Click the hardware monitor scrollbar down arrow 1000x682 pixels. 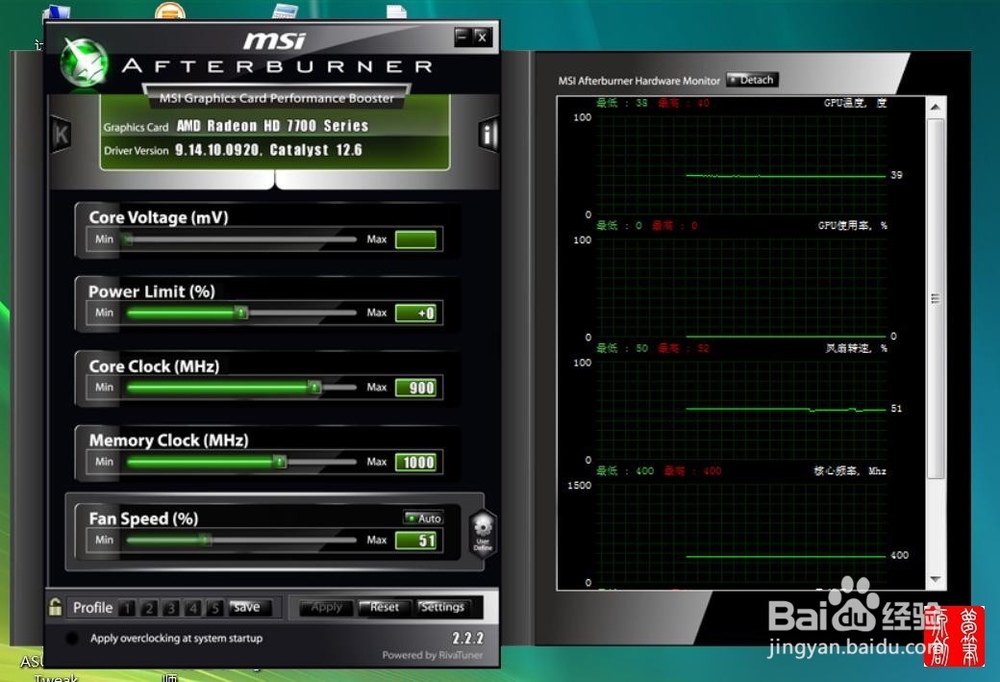[935, 579]
